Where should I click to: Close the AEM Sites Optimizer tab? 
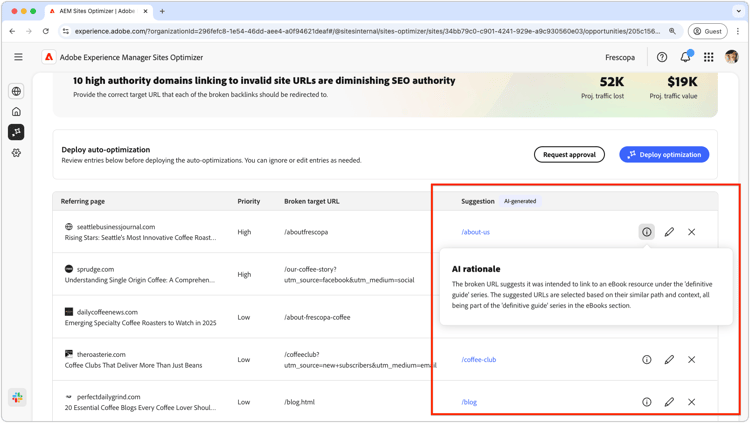coord(145,11)
